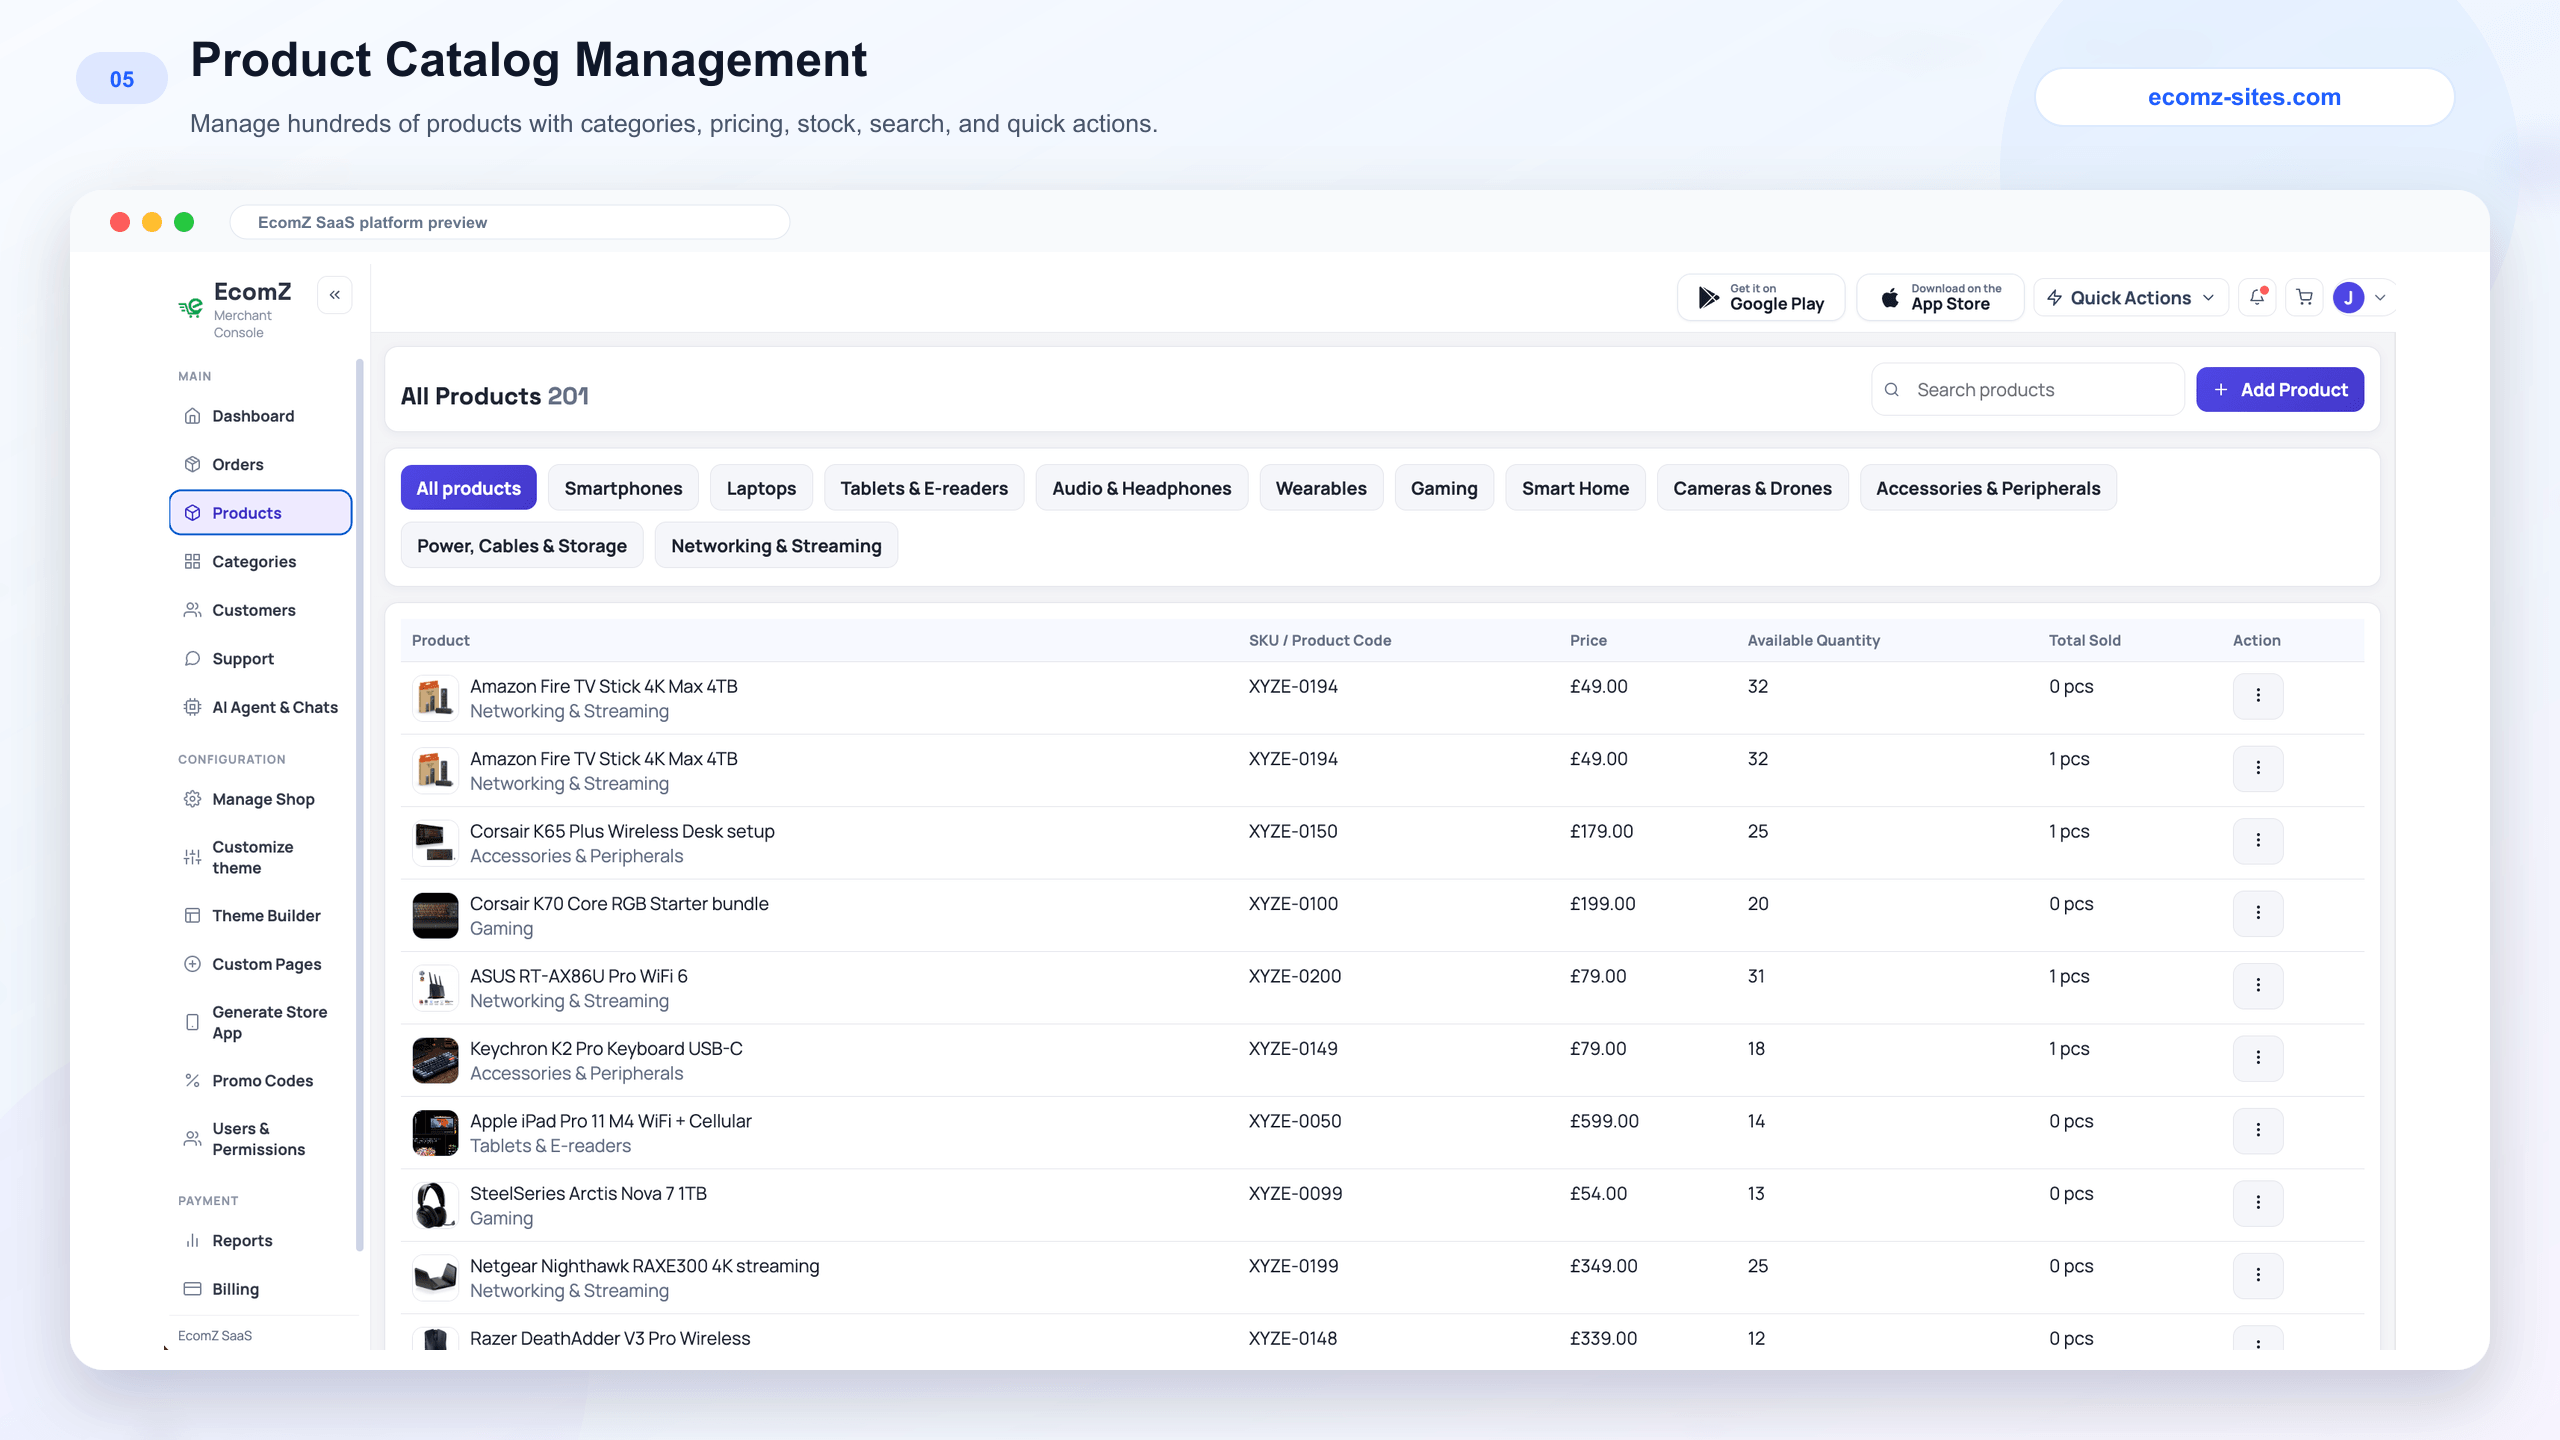The height and width of the screenshot is (1440, 2560).
Task: Open Orders in the sidebar
Action: coord(261,465)
